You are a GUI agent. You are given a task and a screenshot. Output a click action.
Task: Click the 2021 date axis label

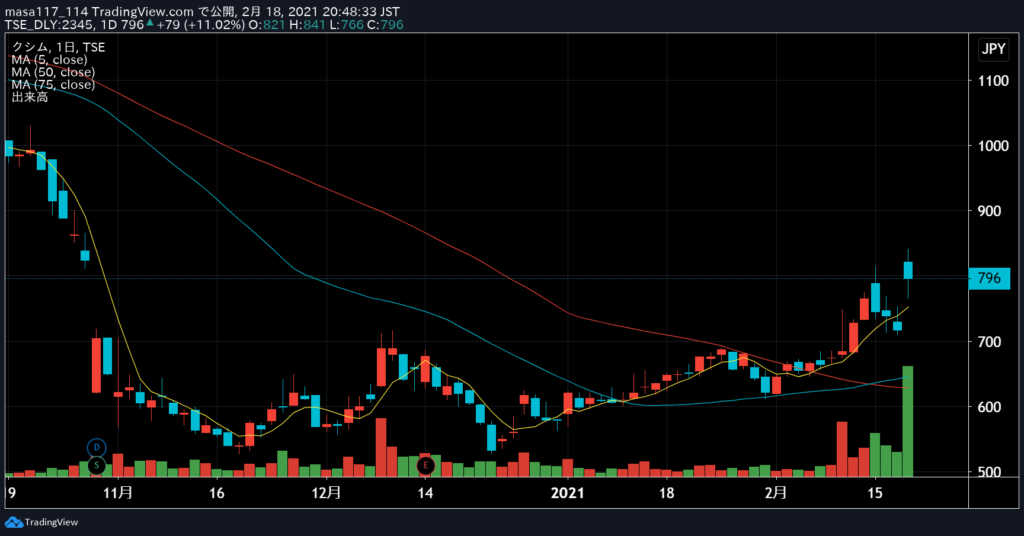[x=568, y=492]
